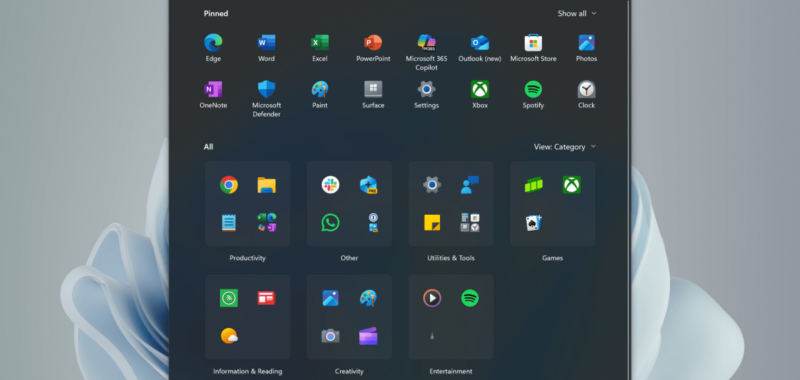This screenshot has width=800, height=380.
Task: Open Media Player in Entertainment group
Action: click(x=432, y=298)
